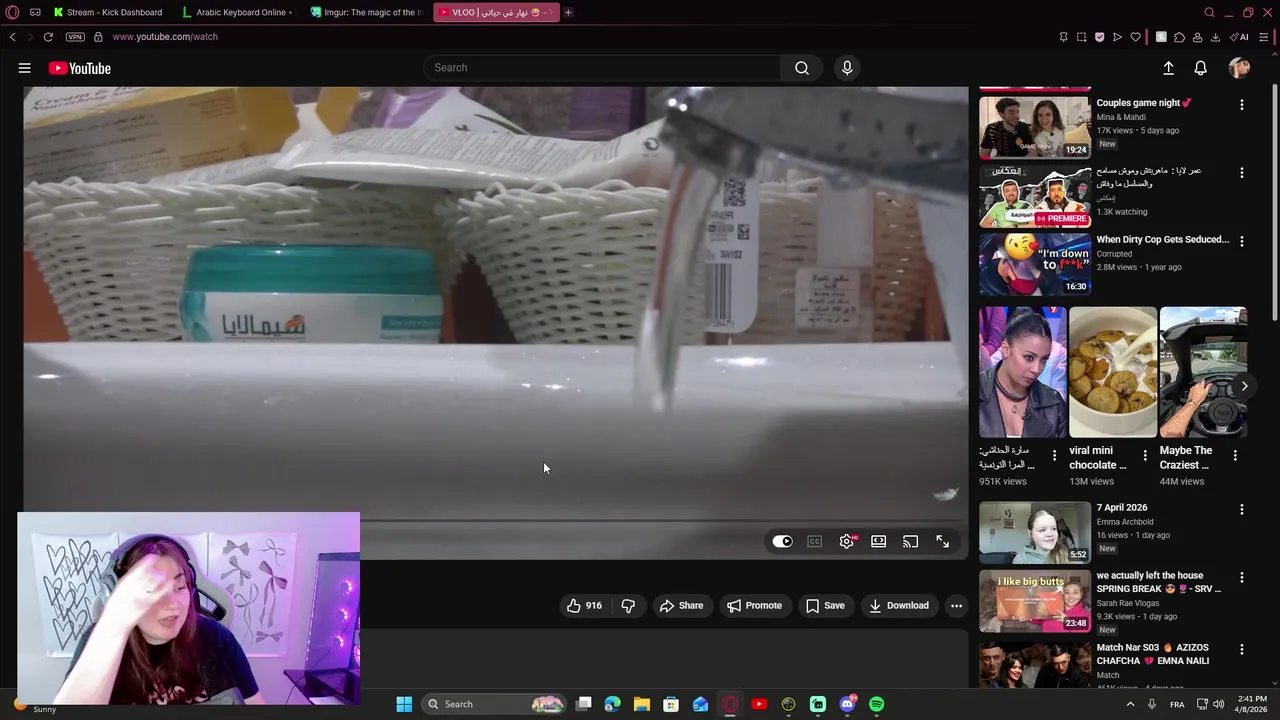Open browser downloads panel

[x=1215, y=37]
